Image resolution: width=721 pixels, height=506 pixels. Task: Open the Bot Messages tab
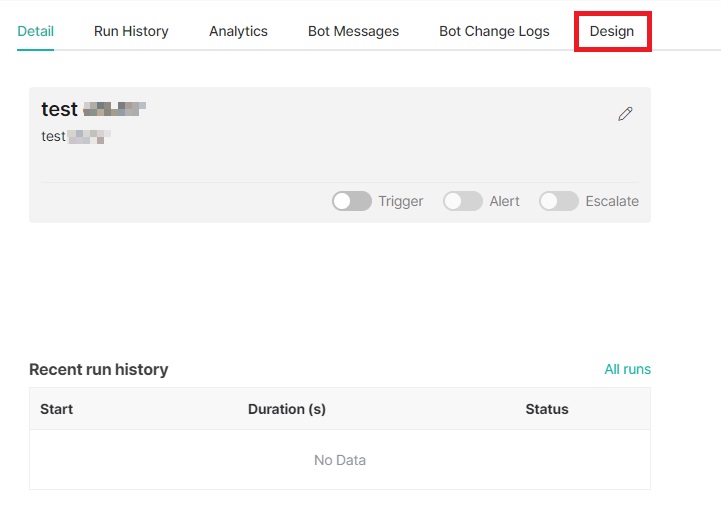353,31
